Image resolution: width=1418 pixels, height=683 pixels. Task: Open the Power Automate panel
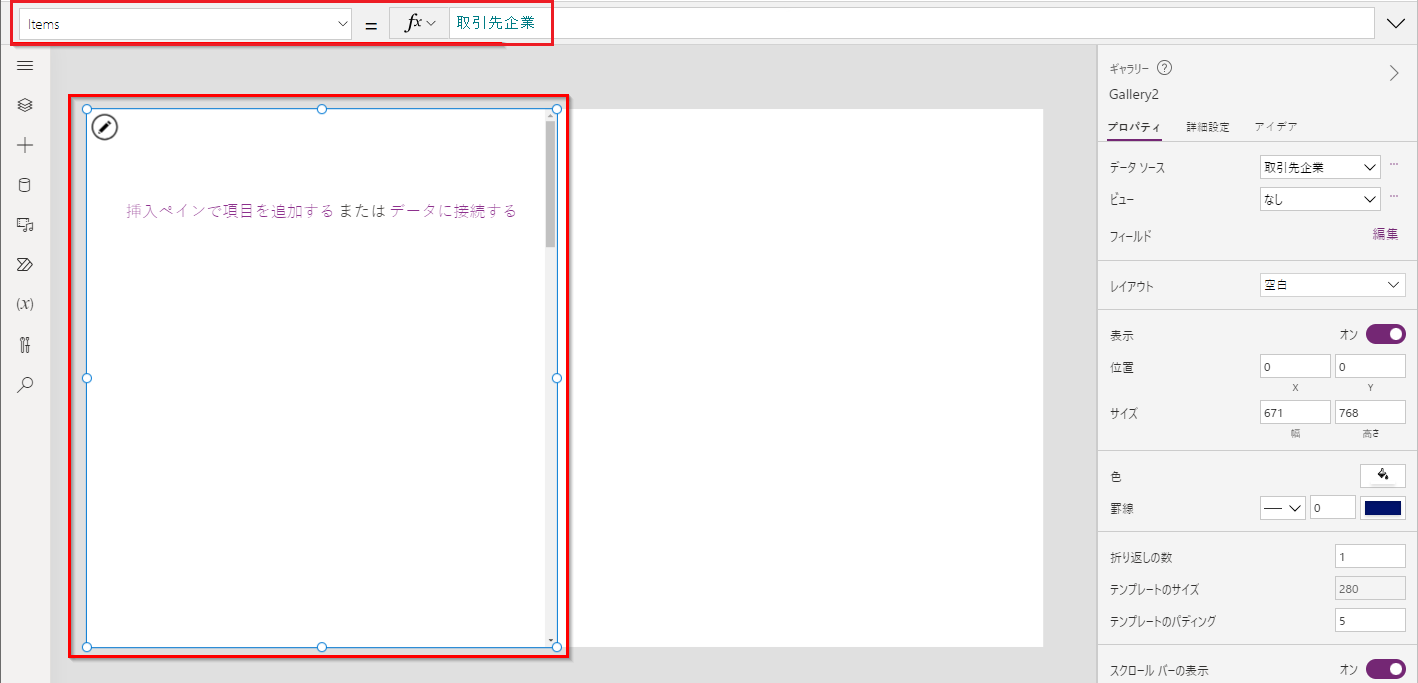coord(25,264)
